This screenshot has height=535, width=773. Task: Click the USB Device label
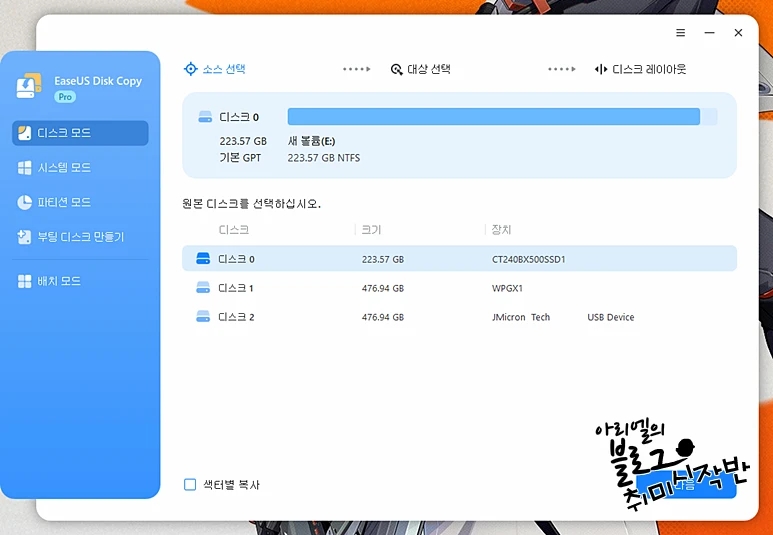click(x=610, y=317)
